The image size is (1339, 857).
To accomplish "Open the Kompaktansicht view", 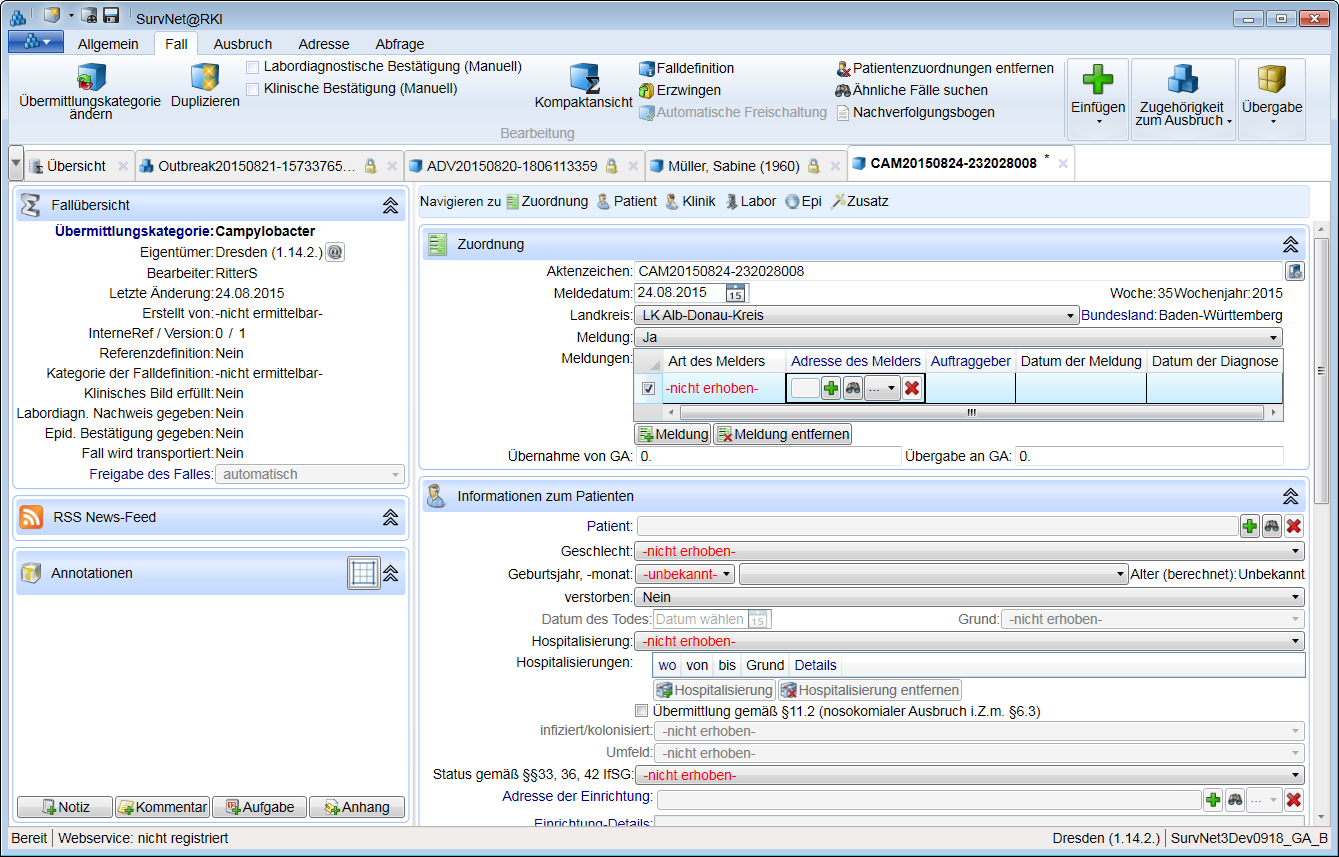I will pos(584,78).
